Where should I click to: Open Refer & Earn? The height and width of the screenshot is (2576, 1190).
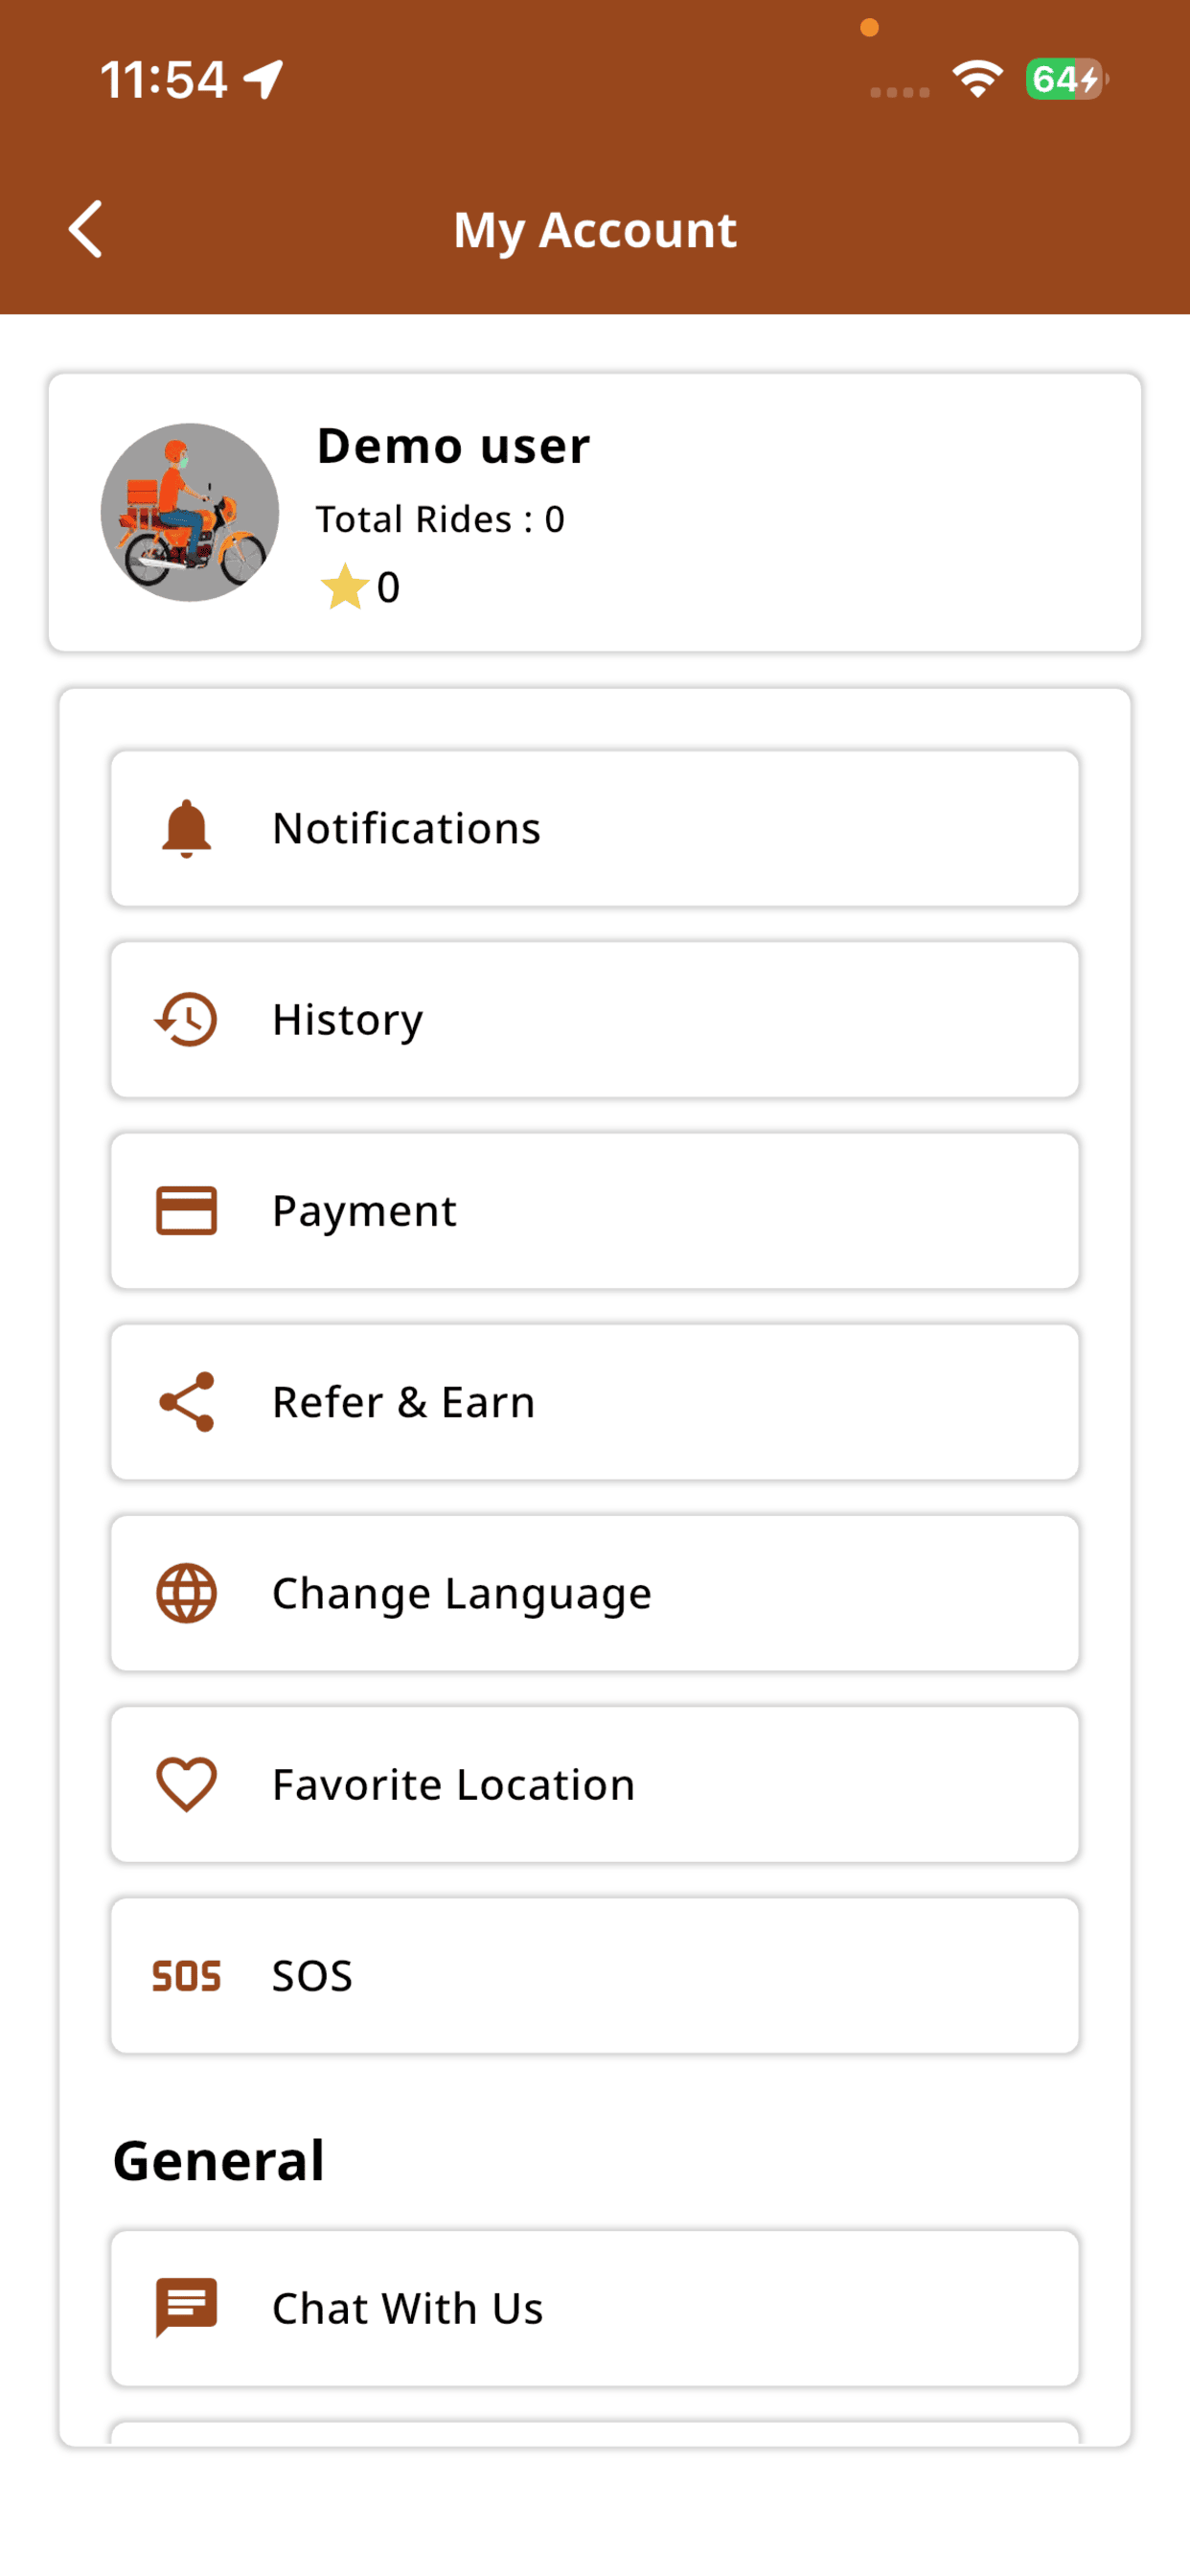pyautogui.click(x=595, y=1402)
